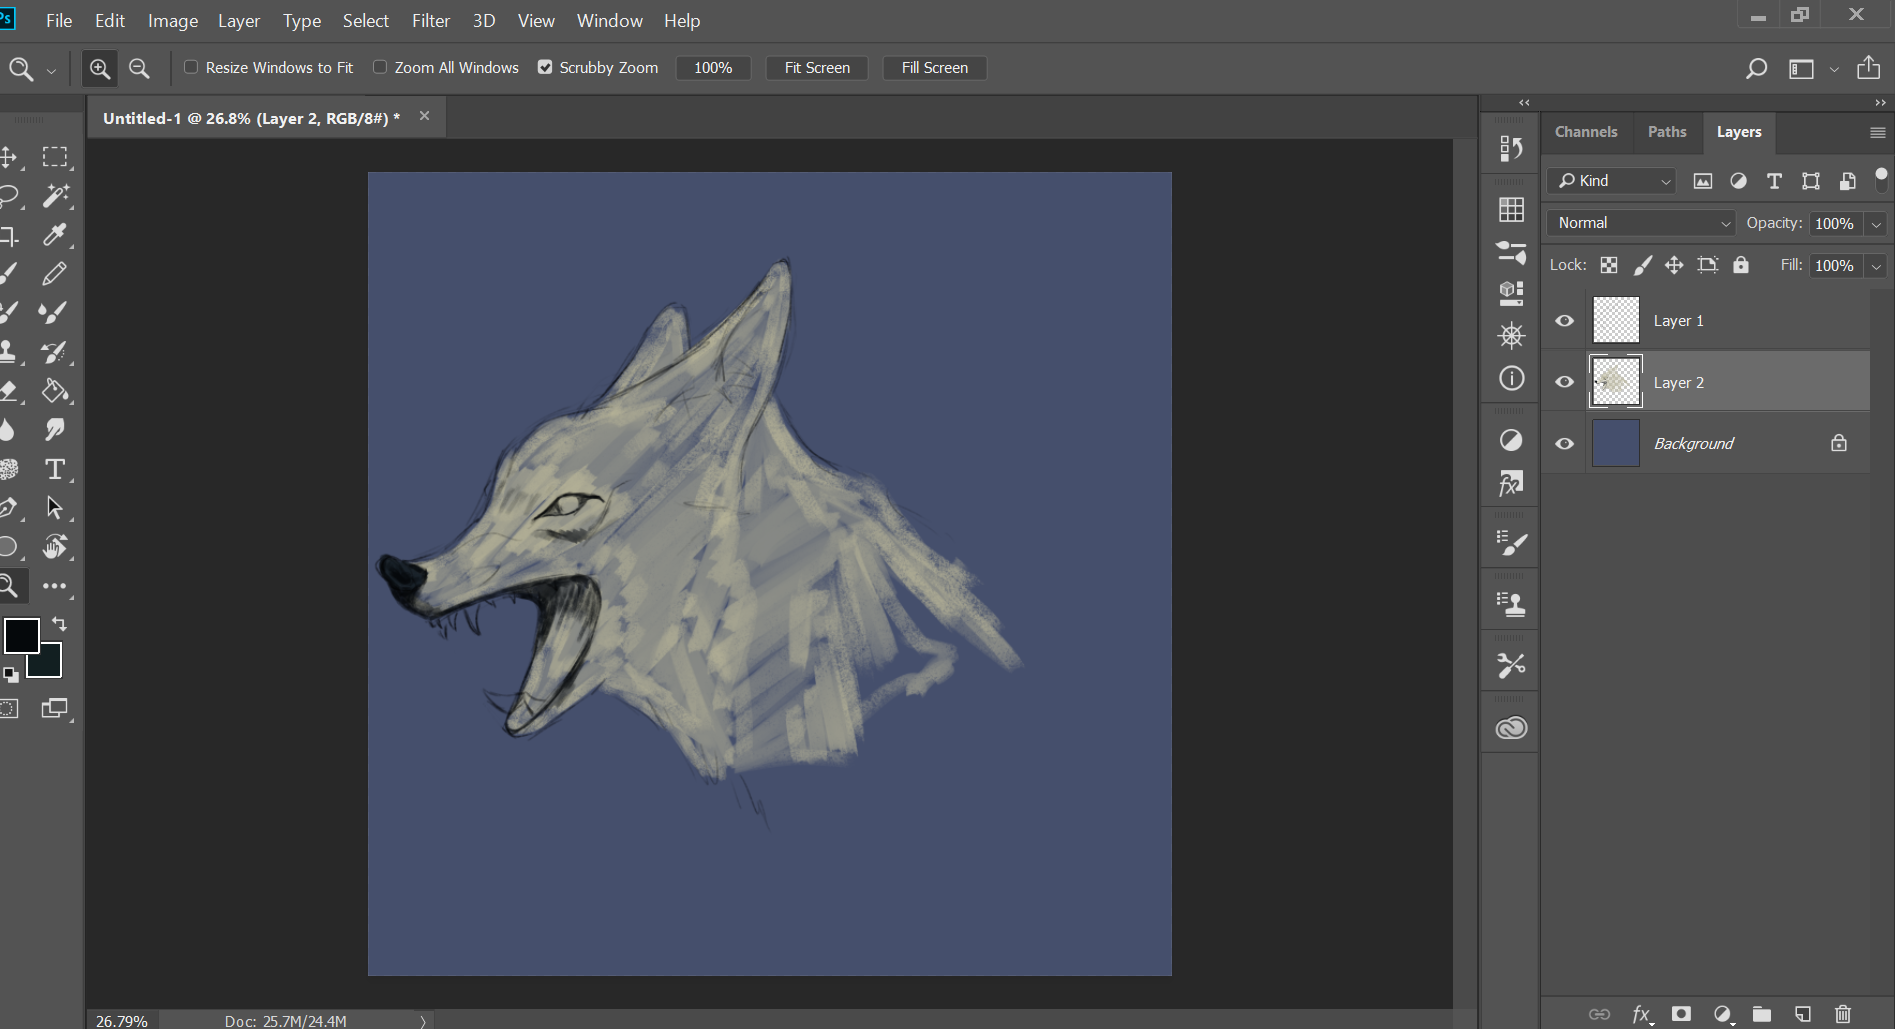Hide Layer 2 visibility eye
The width and height of the screenshot is (1895, 1029).
click(1565, 382)
